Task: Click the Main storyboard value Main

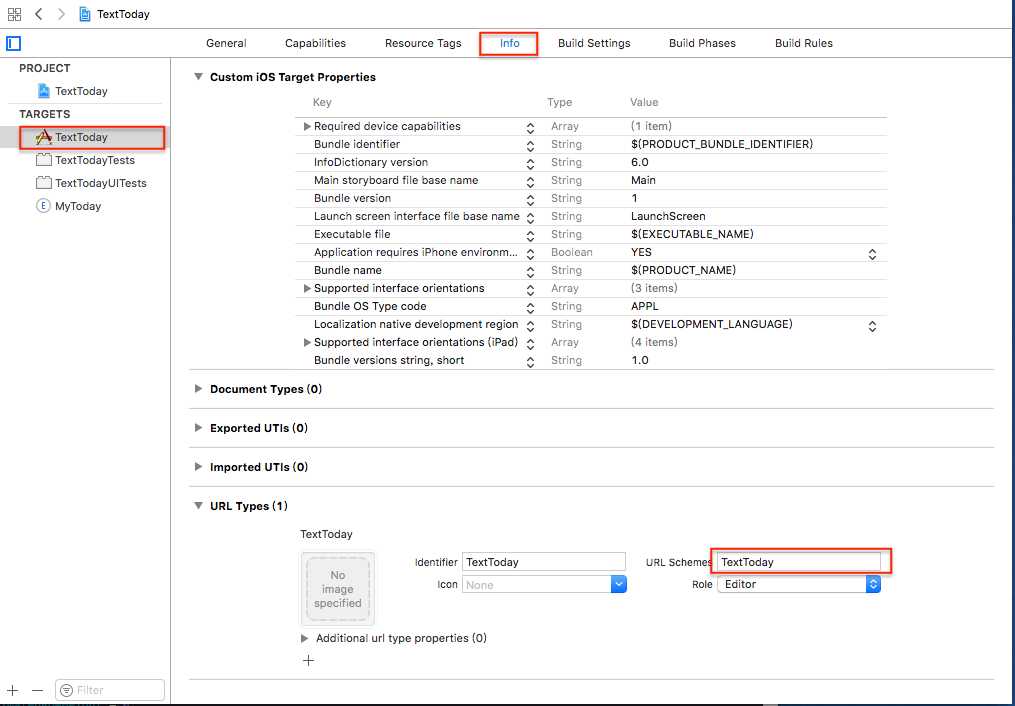Action: (643, 180)
